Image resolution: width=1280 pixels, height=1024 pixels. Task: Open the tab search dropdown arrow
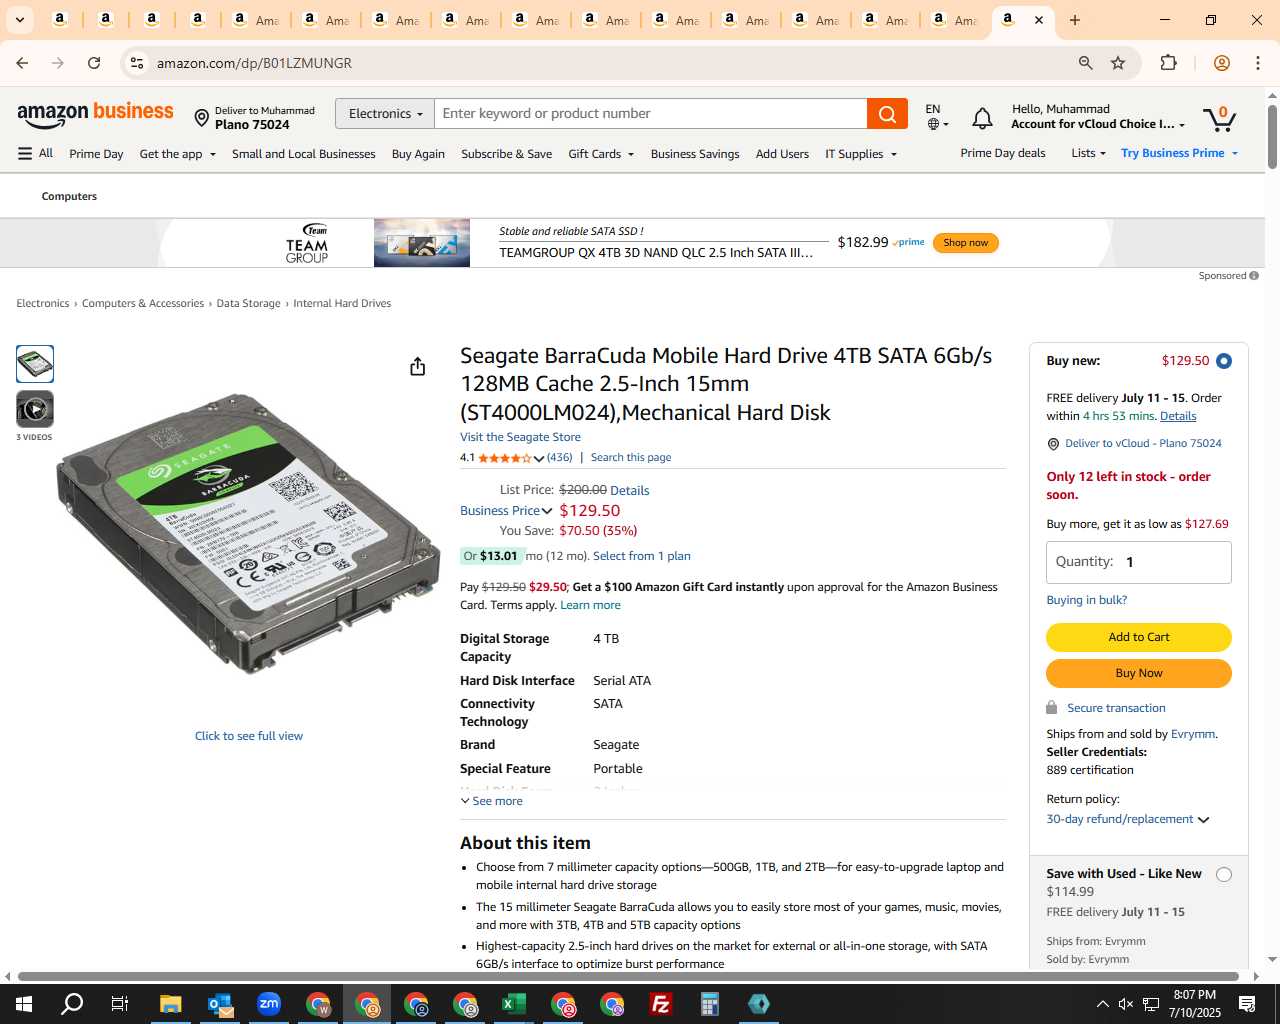coord(20,20)
